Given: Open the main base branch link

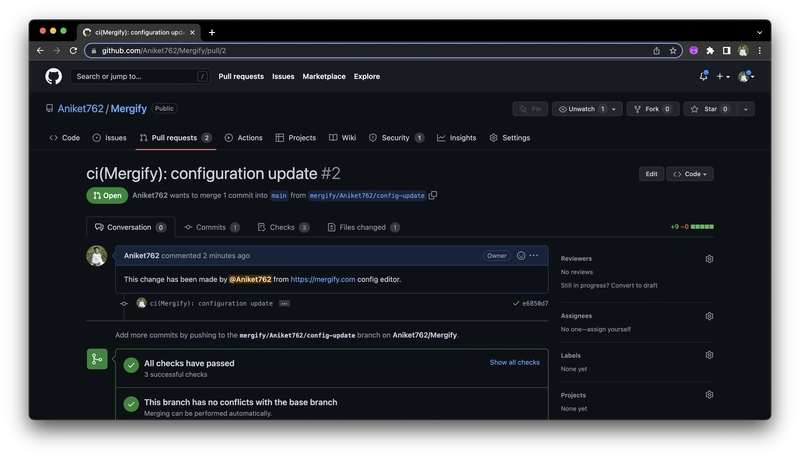Looking at the screenshot, I should (x=279, y=195).
